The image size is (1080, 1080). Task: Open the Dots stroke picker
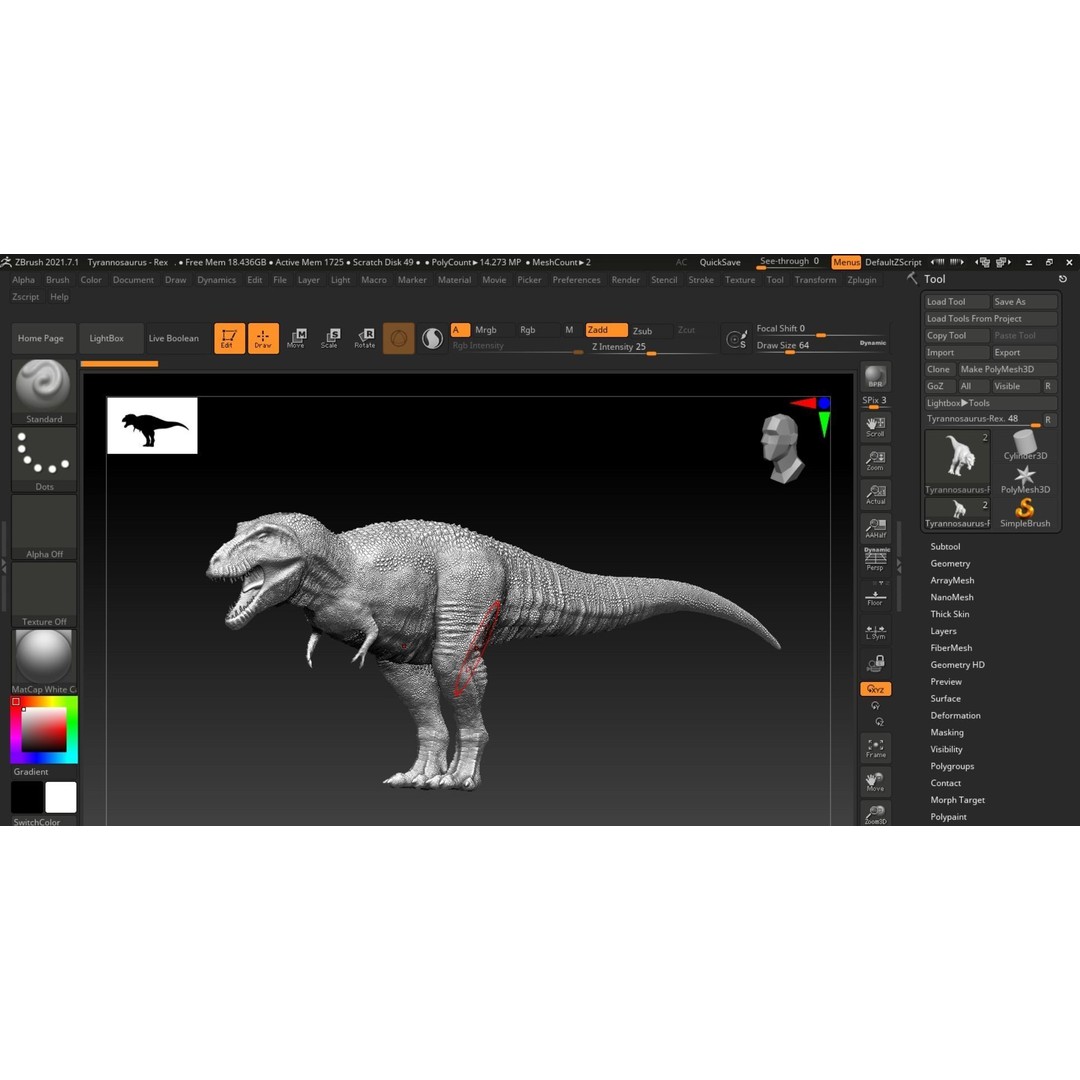coord(44,459)
